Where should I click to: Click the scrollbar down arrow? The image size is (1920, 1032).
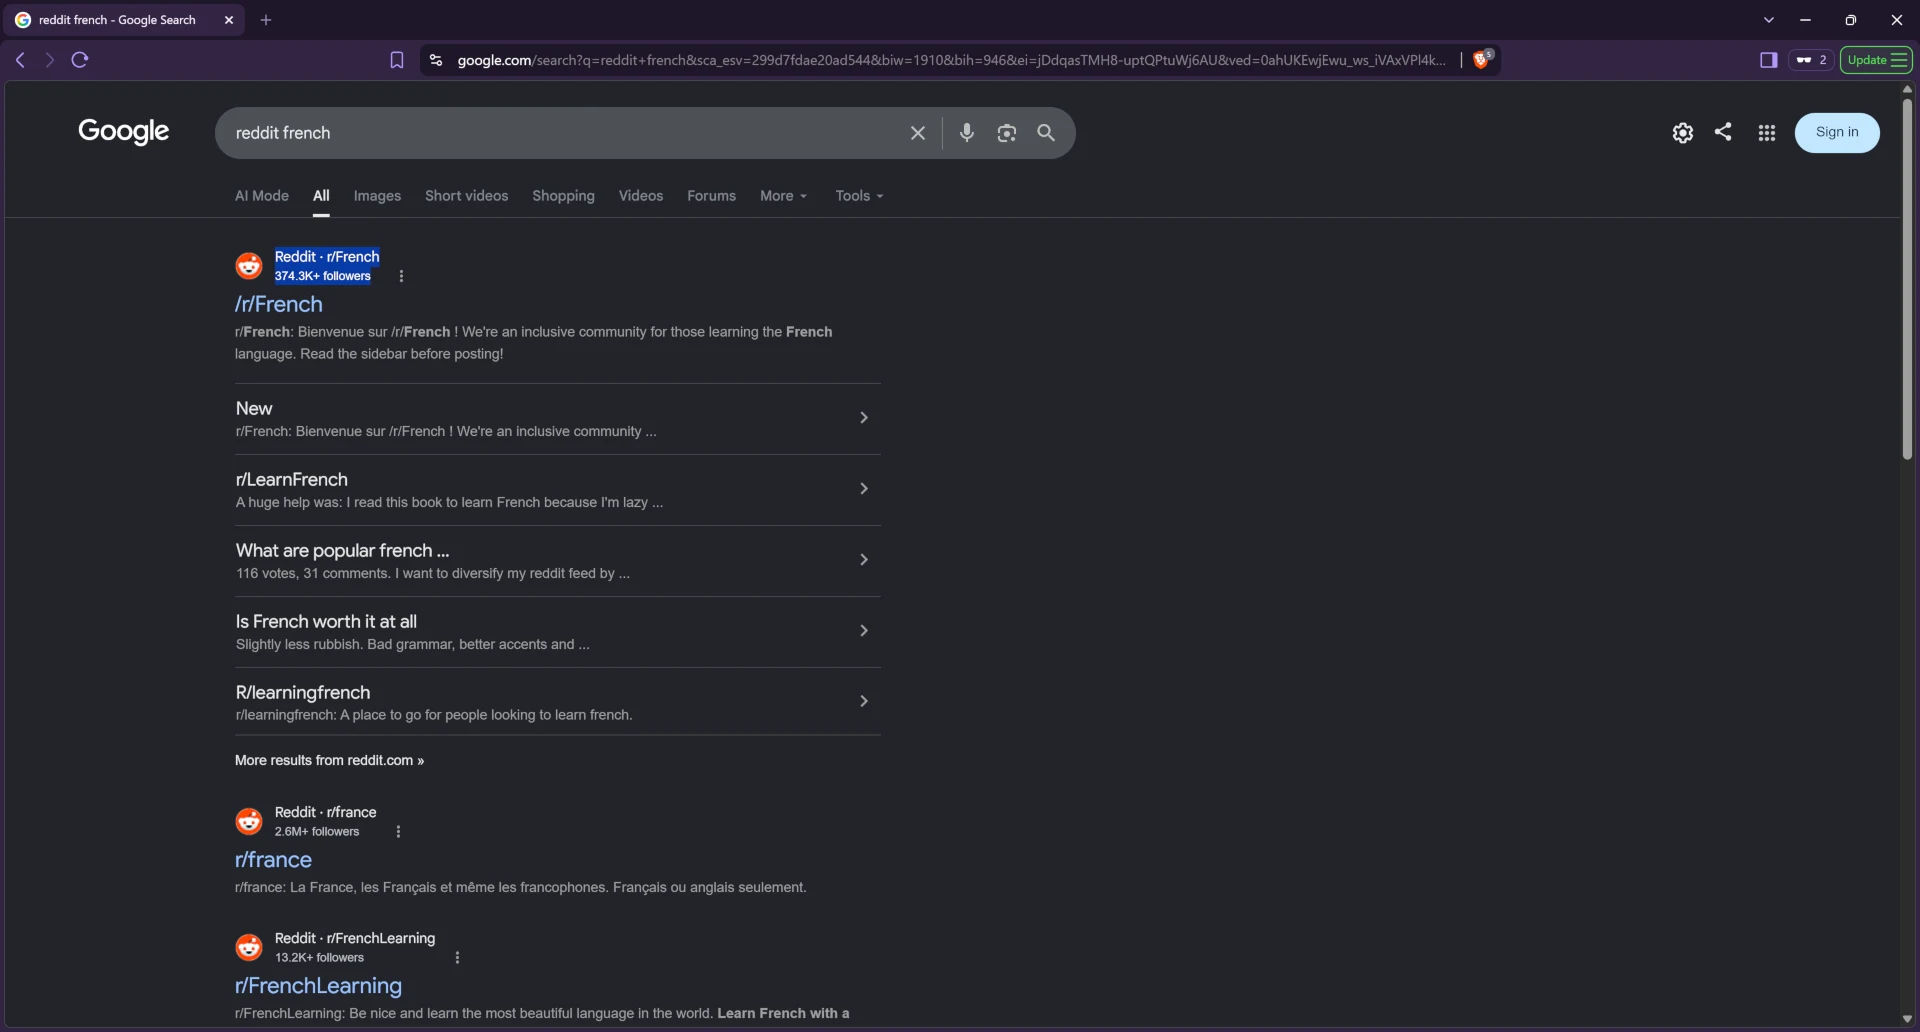point(1907,1019)
